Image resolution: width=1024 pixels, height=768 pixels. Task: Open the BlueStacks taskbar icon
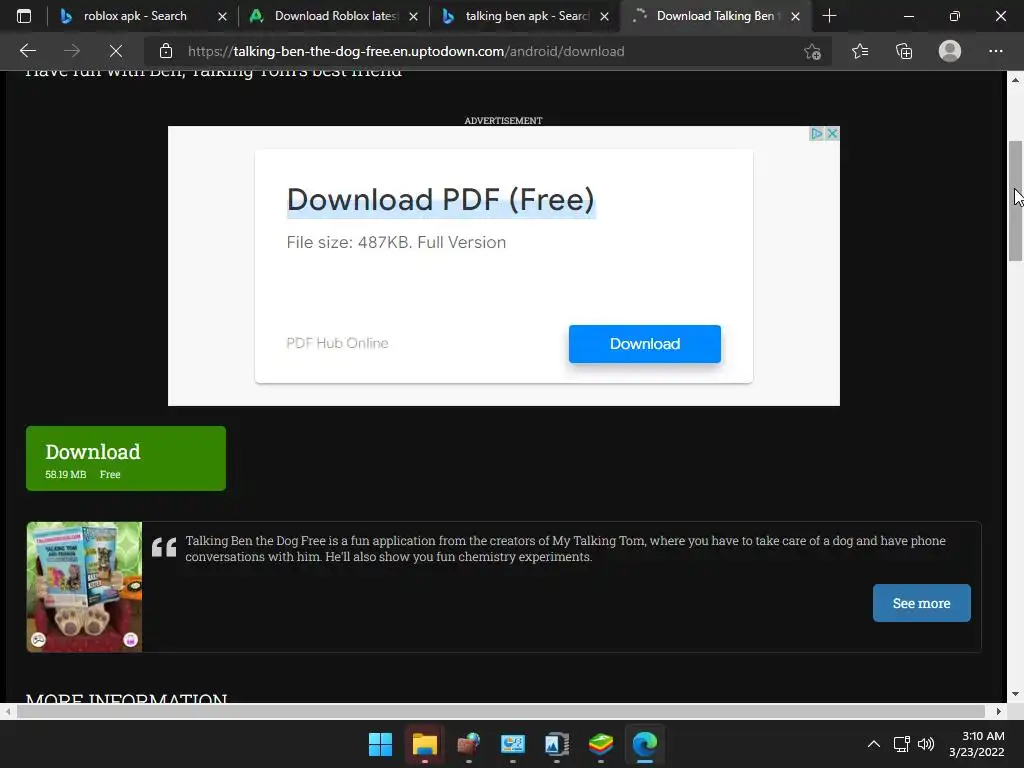coord(601,744)
